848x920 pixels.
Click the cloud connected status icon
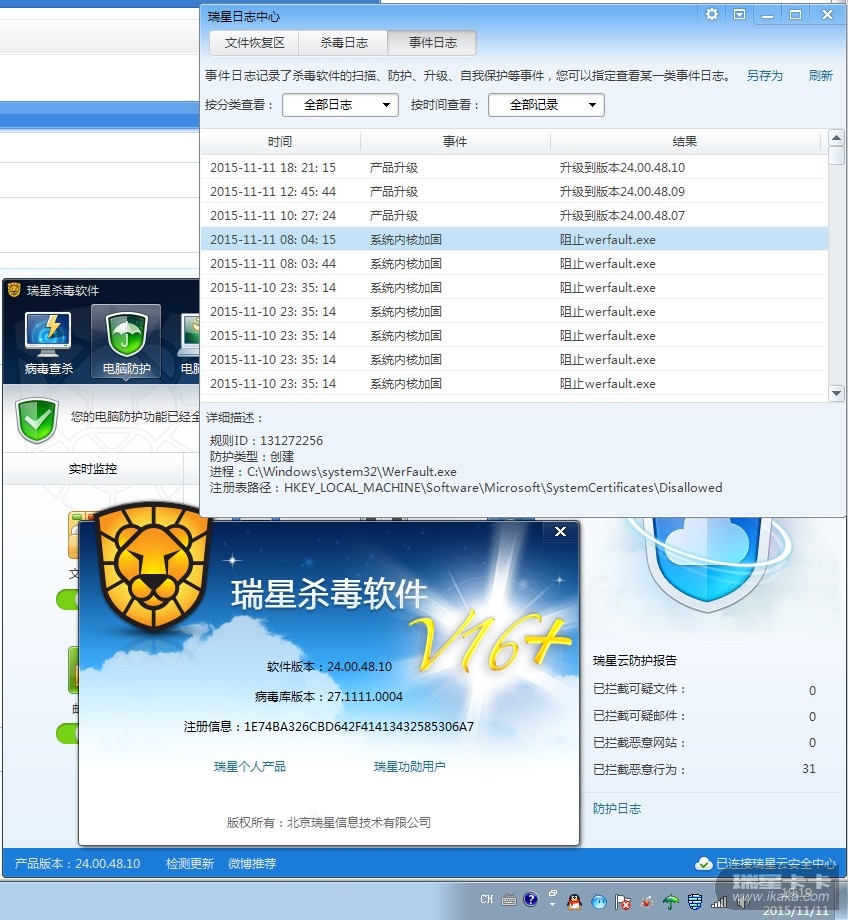click(704, 864)
